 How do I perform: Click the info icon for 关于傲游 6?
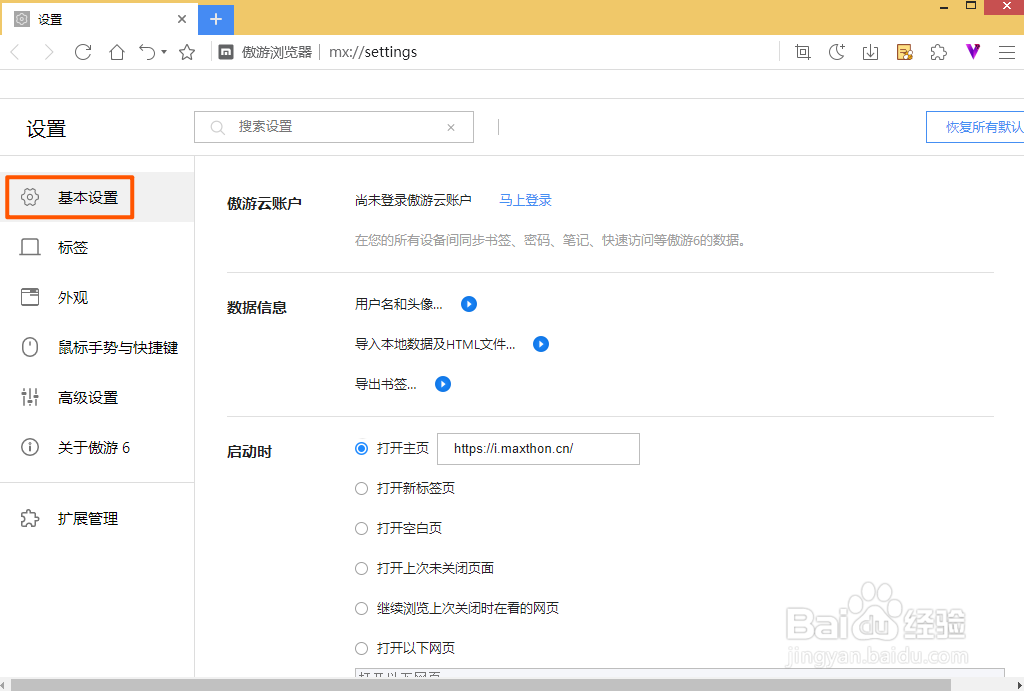(30, 447)
